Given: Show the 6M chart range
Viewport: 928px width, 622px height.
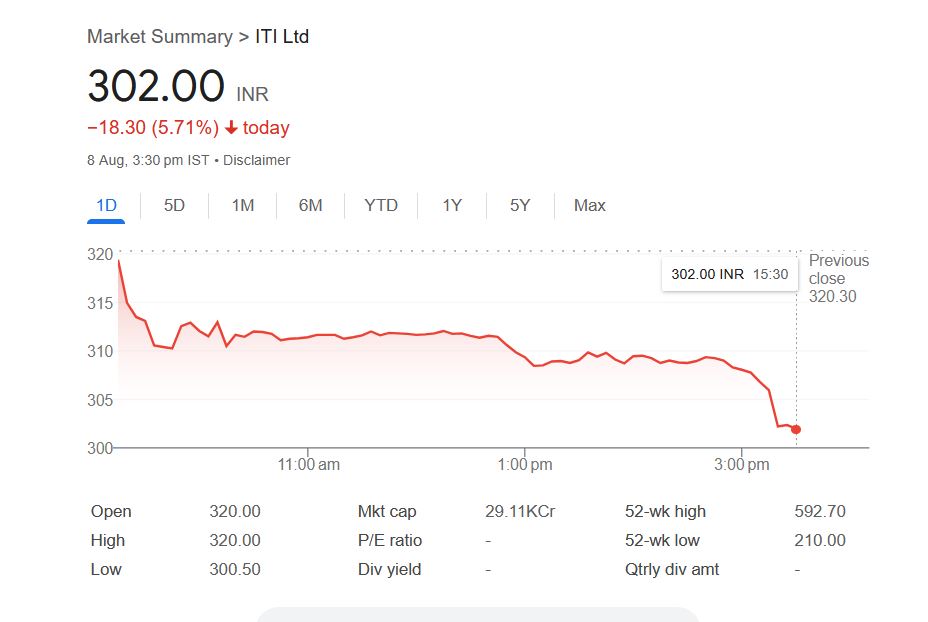Looking at the screenshot, I should coord(310,206).
